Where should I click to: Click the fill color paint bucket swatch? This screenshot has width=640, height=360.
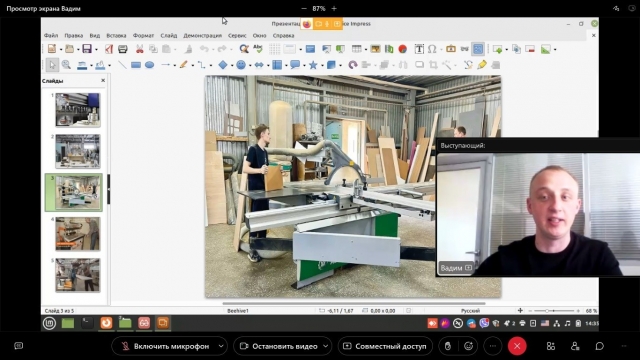click(100, 64)
